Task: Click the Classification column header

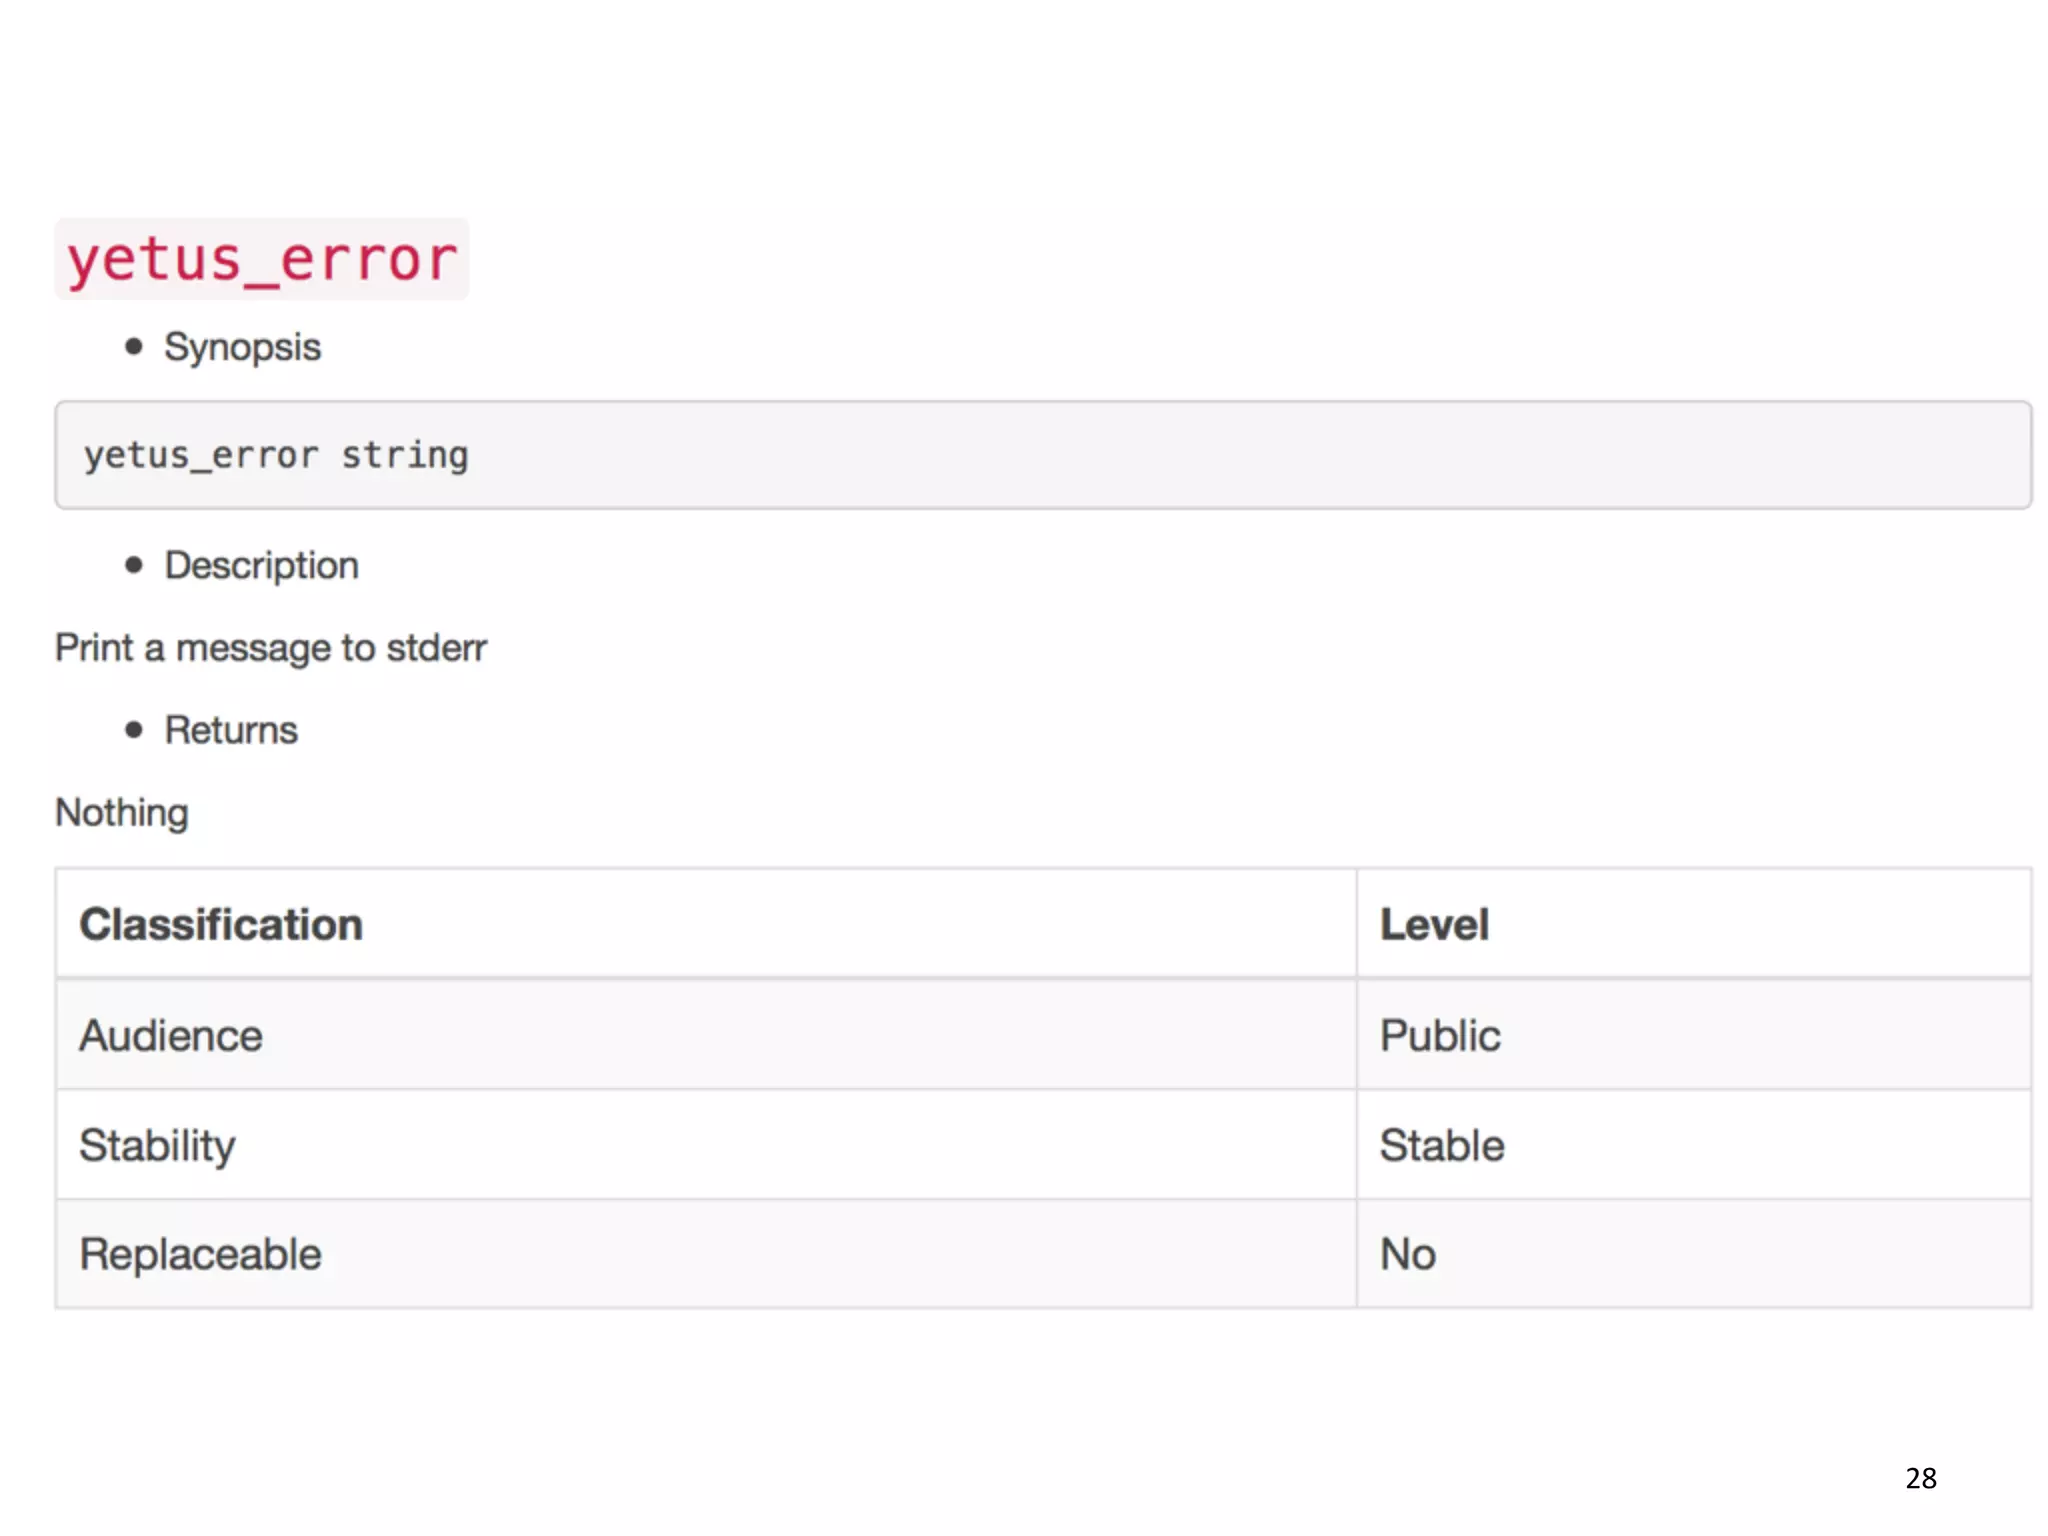Action: pos(221,924)
